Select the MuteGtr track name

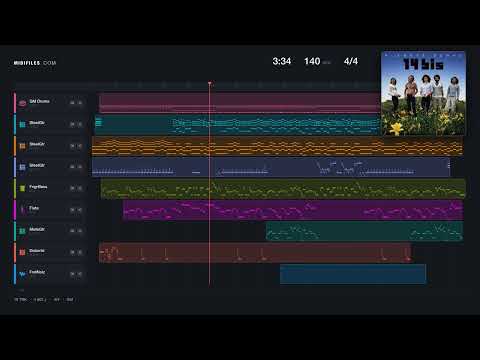tap(37, 229)
